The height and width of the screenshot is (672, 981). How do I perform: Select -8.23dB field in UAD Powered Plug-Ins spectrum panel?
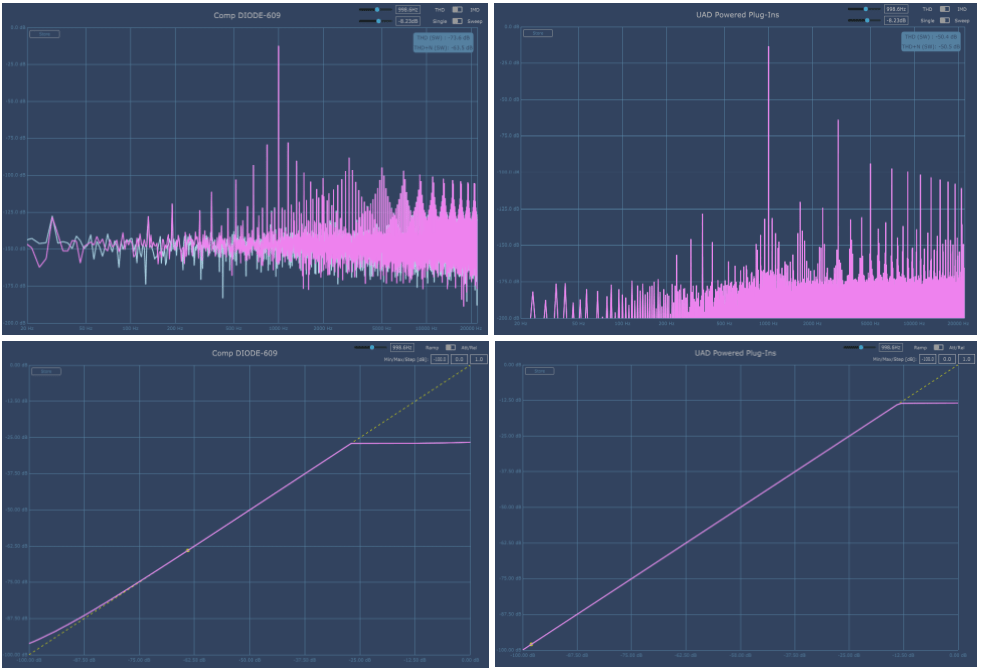[x=894, y=19]
